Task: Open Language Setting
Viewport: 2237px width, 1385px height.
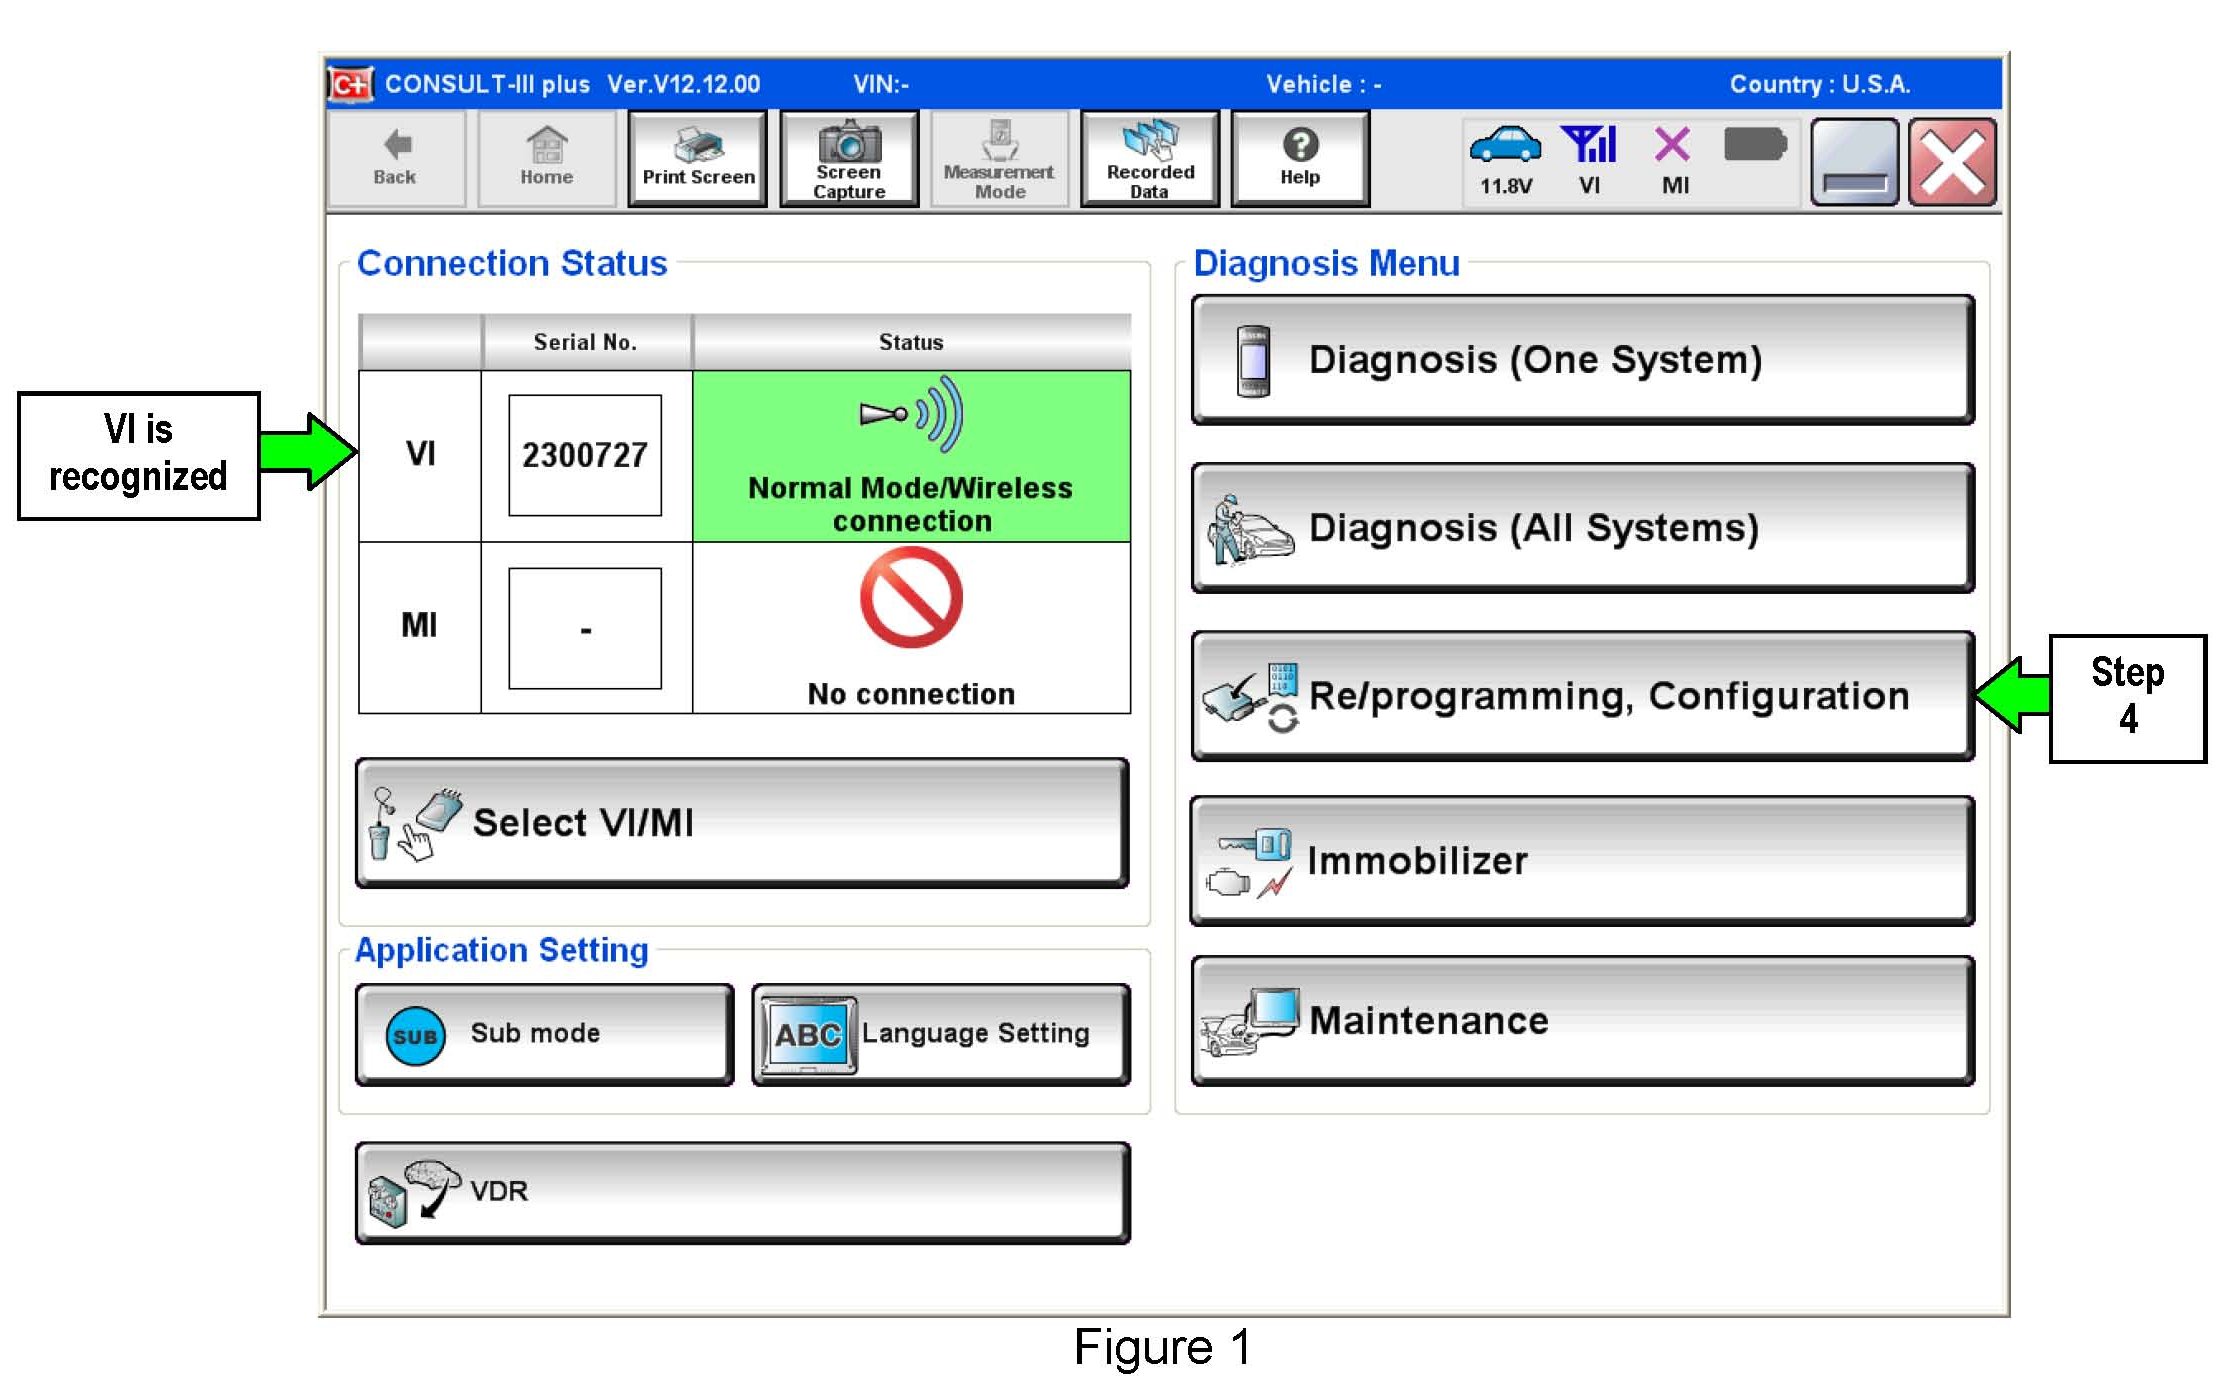Action: click(x=940, y=1034)
